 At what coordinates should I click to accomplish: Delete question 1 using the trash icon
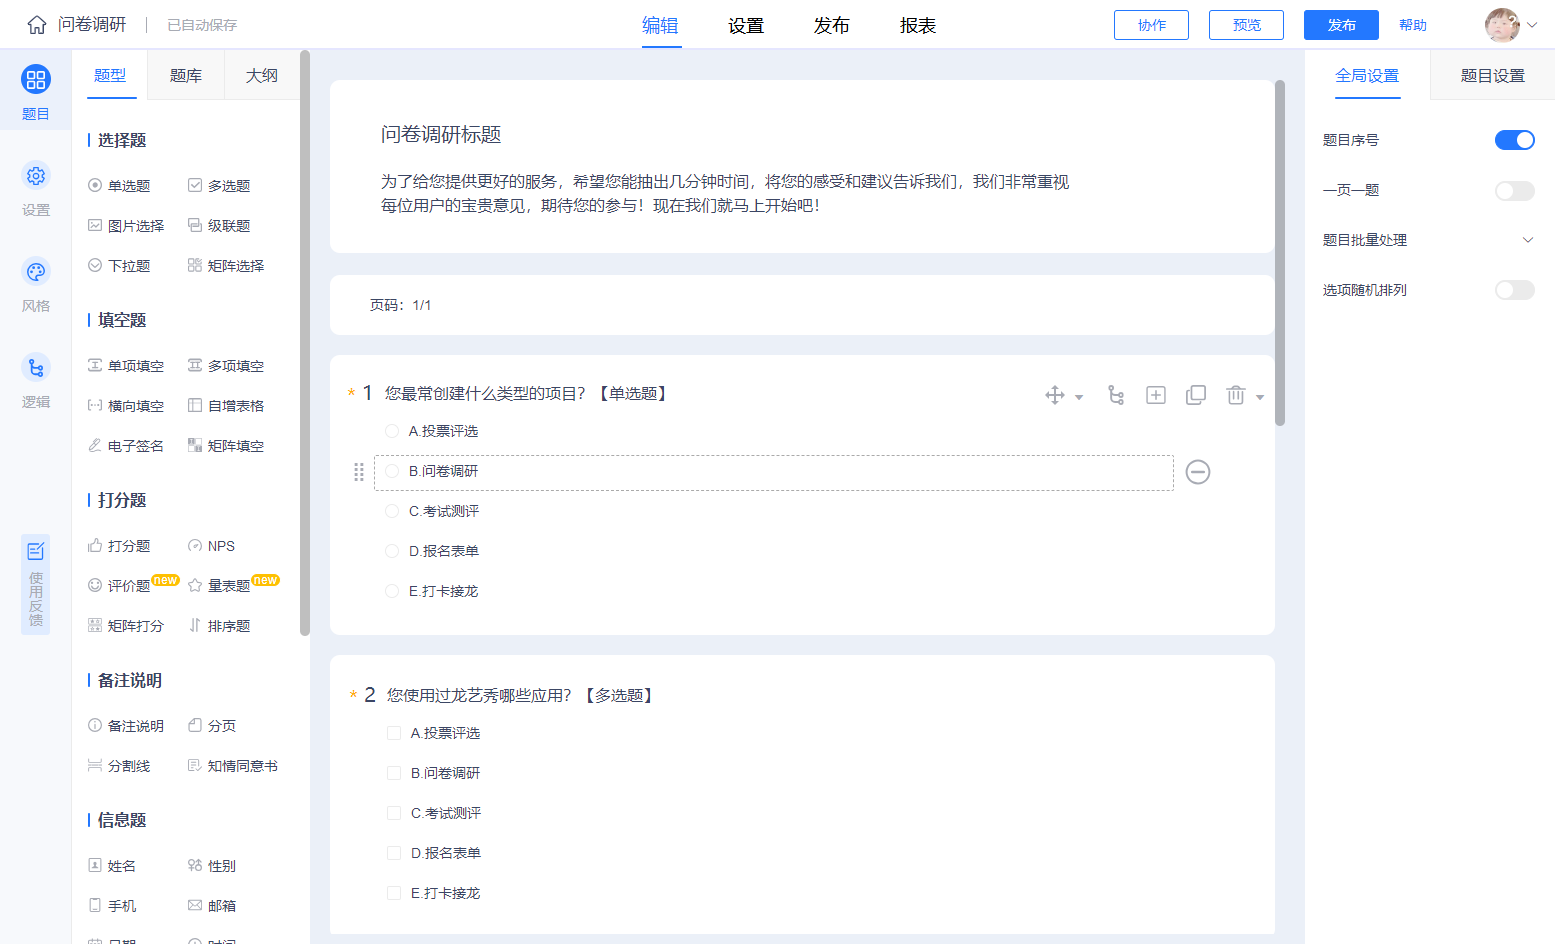(x=1236, y=395)
